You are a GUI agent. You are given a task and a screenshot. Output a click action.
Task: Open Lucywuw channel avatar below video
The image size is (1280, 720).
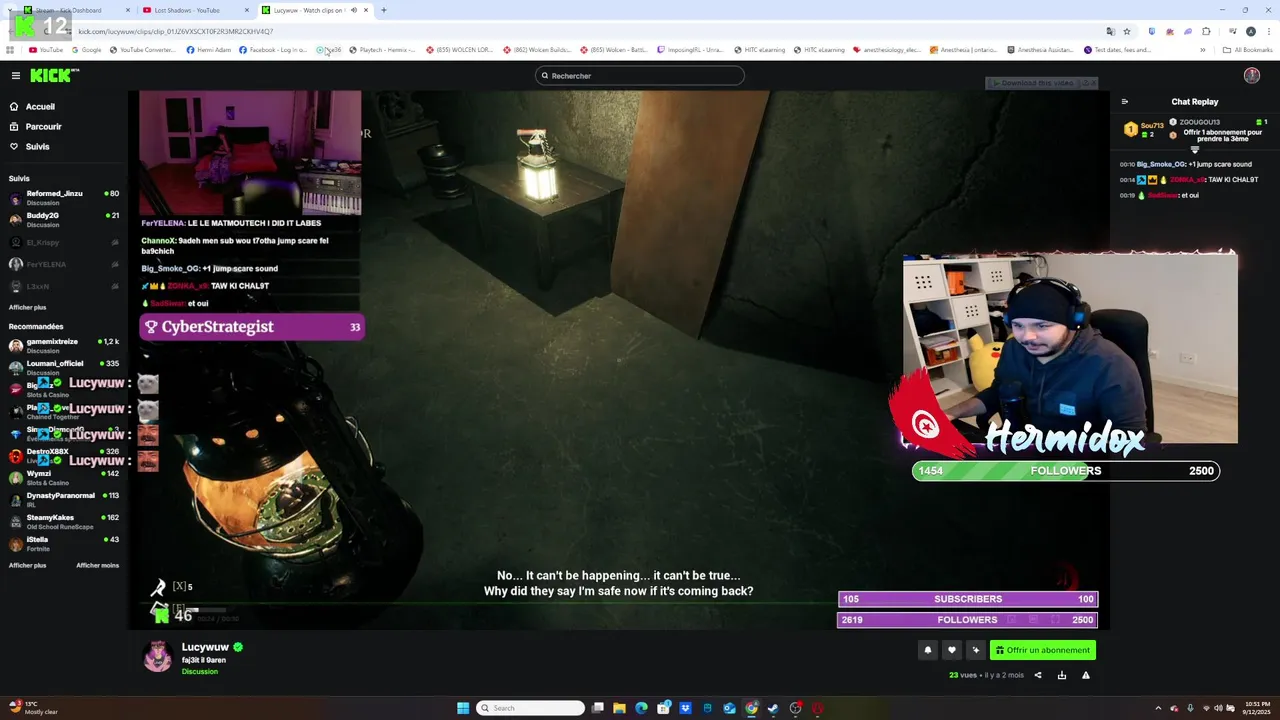tap(157, 656)
